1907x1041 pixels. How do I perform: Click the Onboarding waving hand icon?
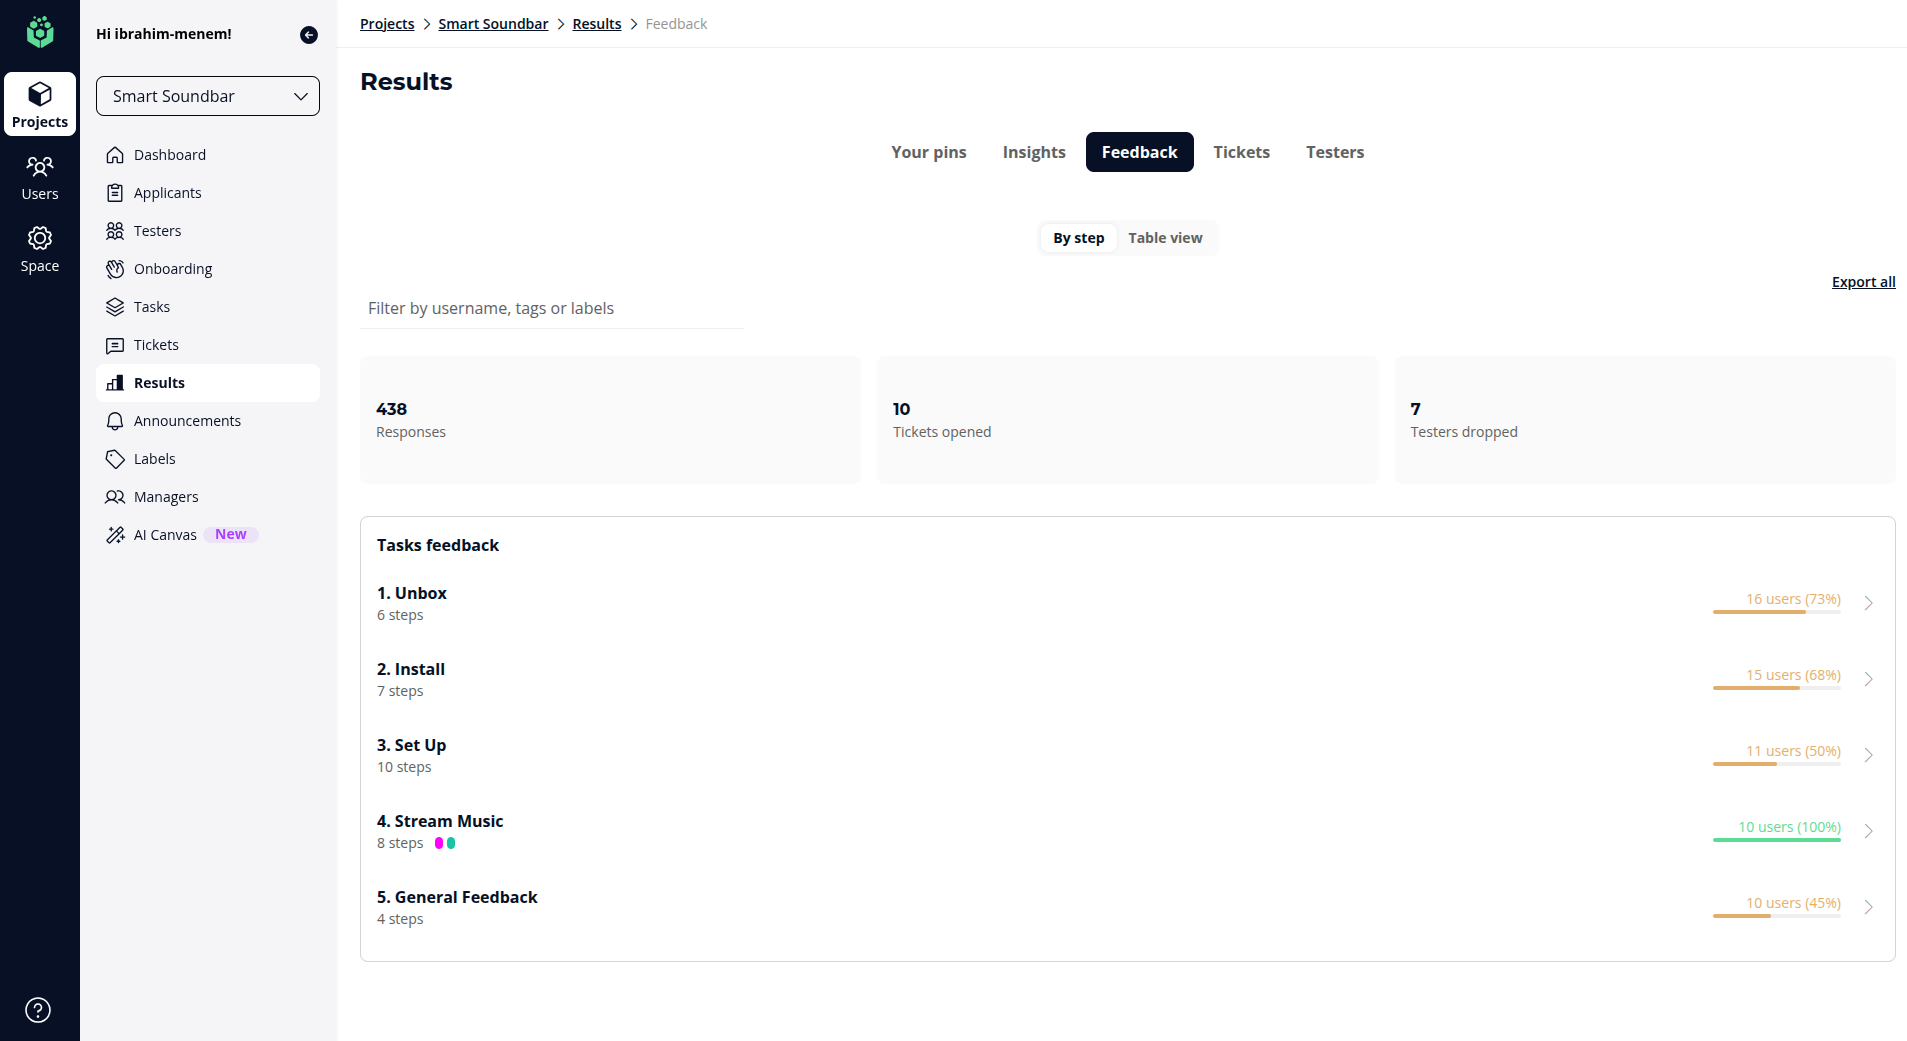pos(115,269)
